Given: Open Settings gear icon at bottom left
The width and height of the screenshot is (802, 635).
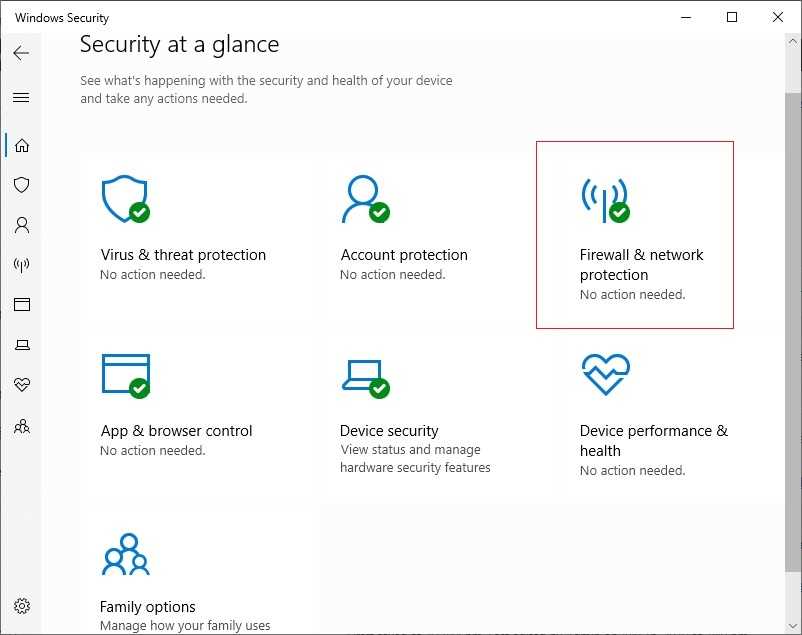Looking at the screenshot, I should (21, 606).
